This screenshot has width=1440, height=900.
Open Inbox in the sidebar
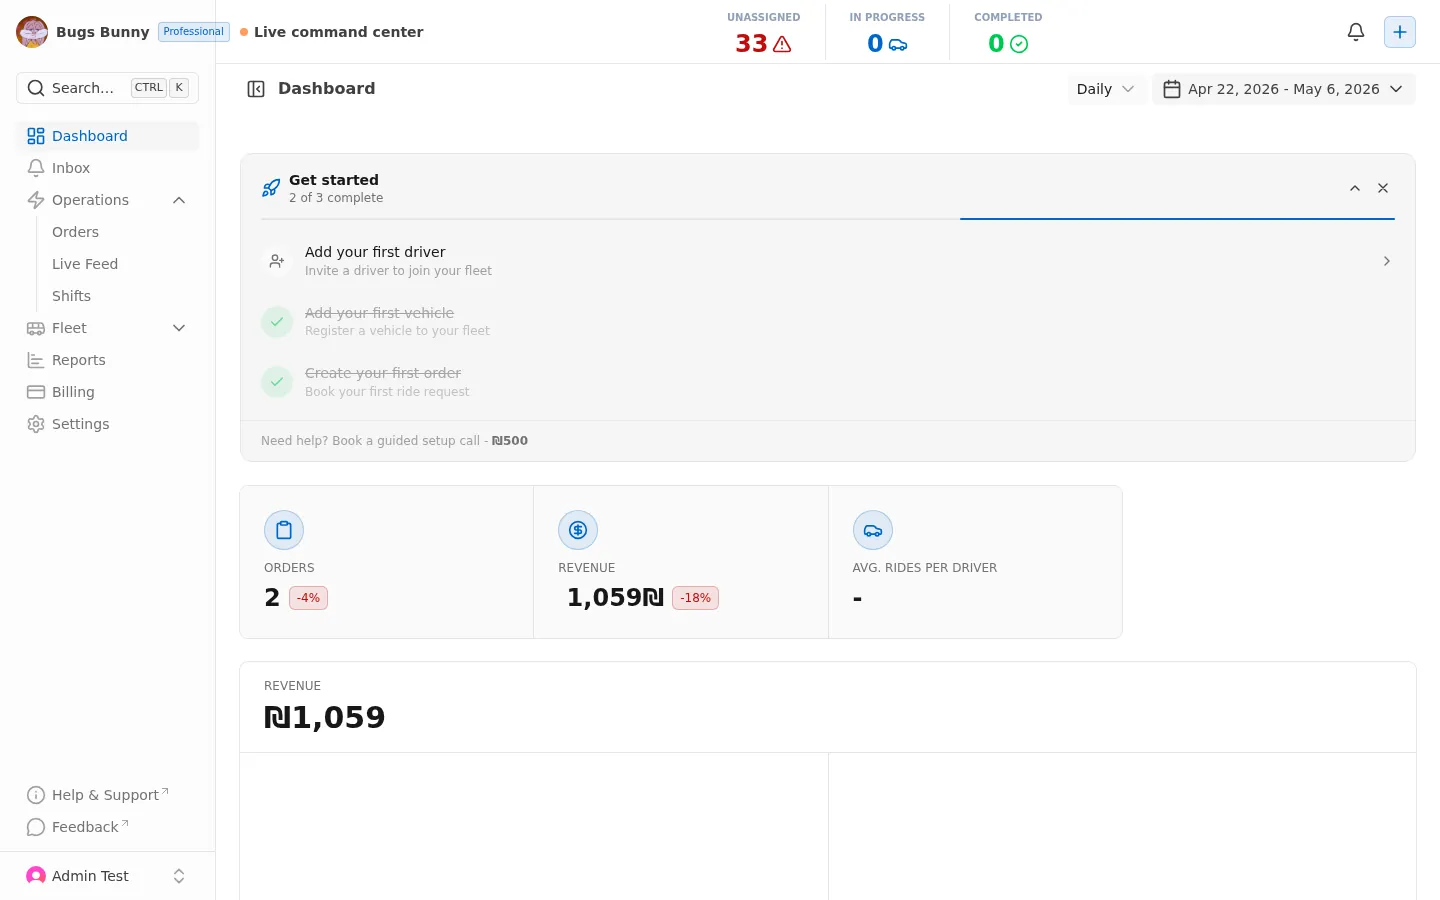pos(107,168)
